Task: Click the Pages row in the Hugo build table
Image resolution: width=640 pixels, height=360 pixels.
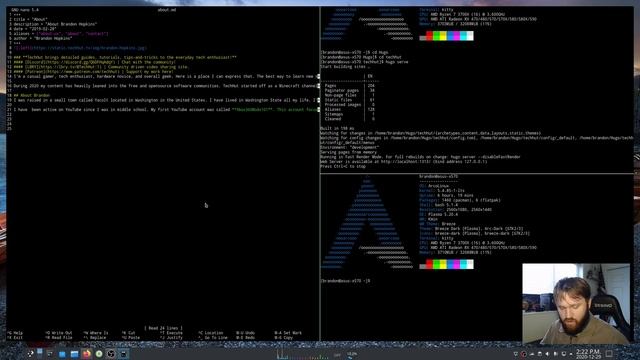Action: pos(349,86)
